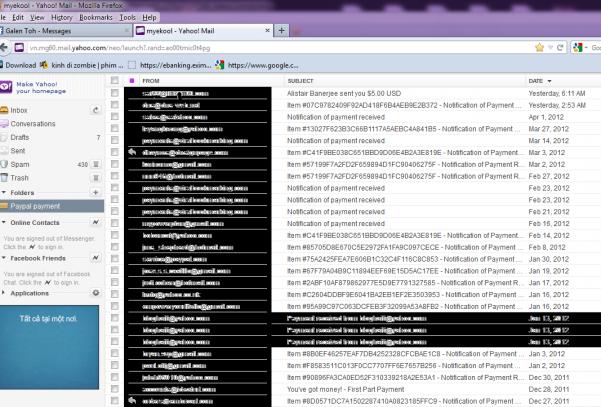Collapse the Facebook Friends section
Screen dimensions: 601x407
3,258
